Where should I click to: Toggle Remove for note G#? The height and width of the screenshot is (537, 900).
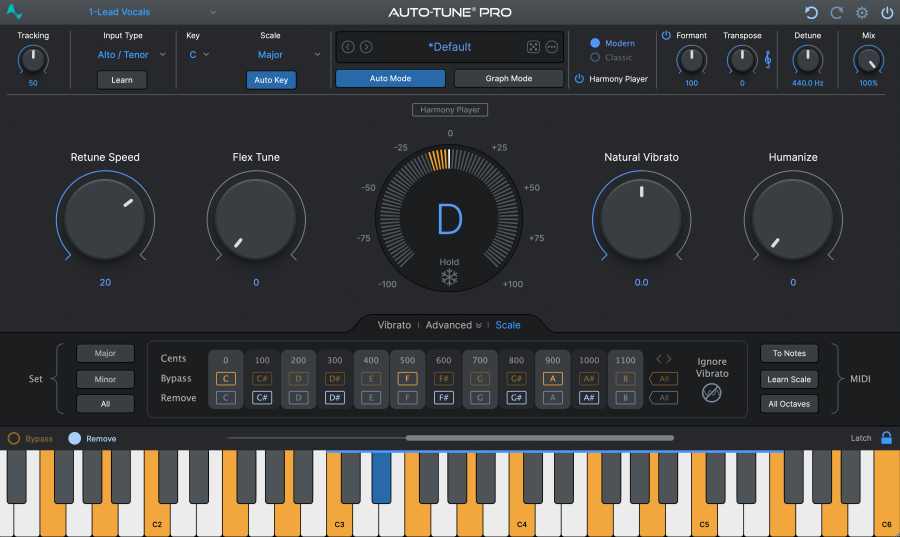point(516,398)
